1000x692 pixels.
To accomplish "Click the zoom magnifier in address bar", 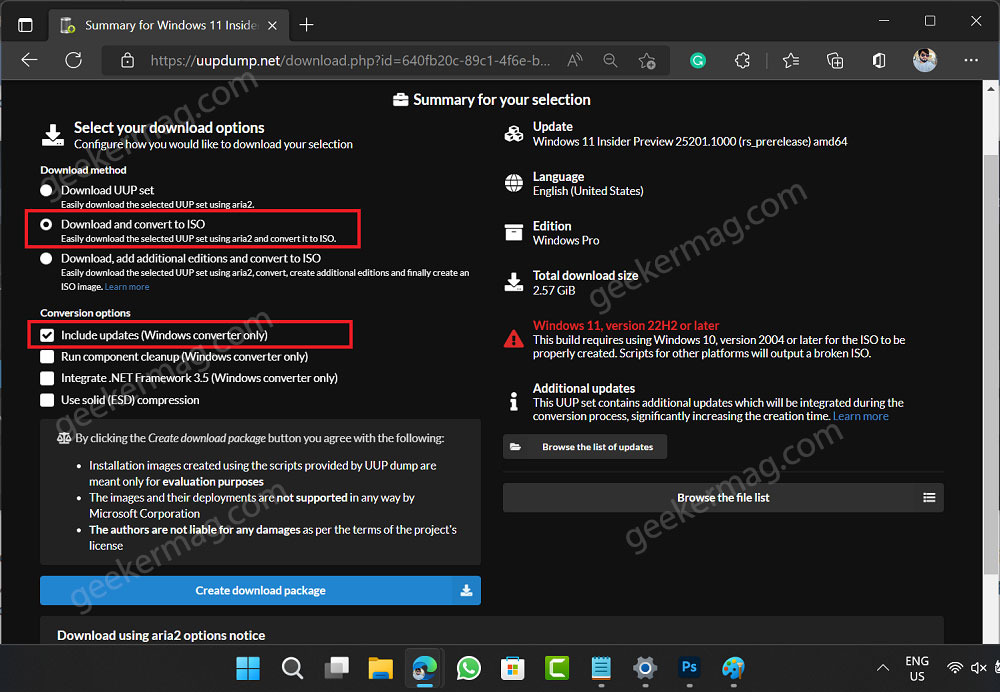I will [x=610, y=61].
